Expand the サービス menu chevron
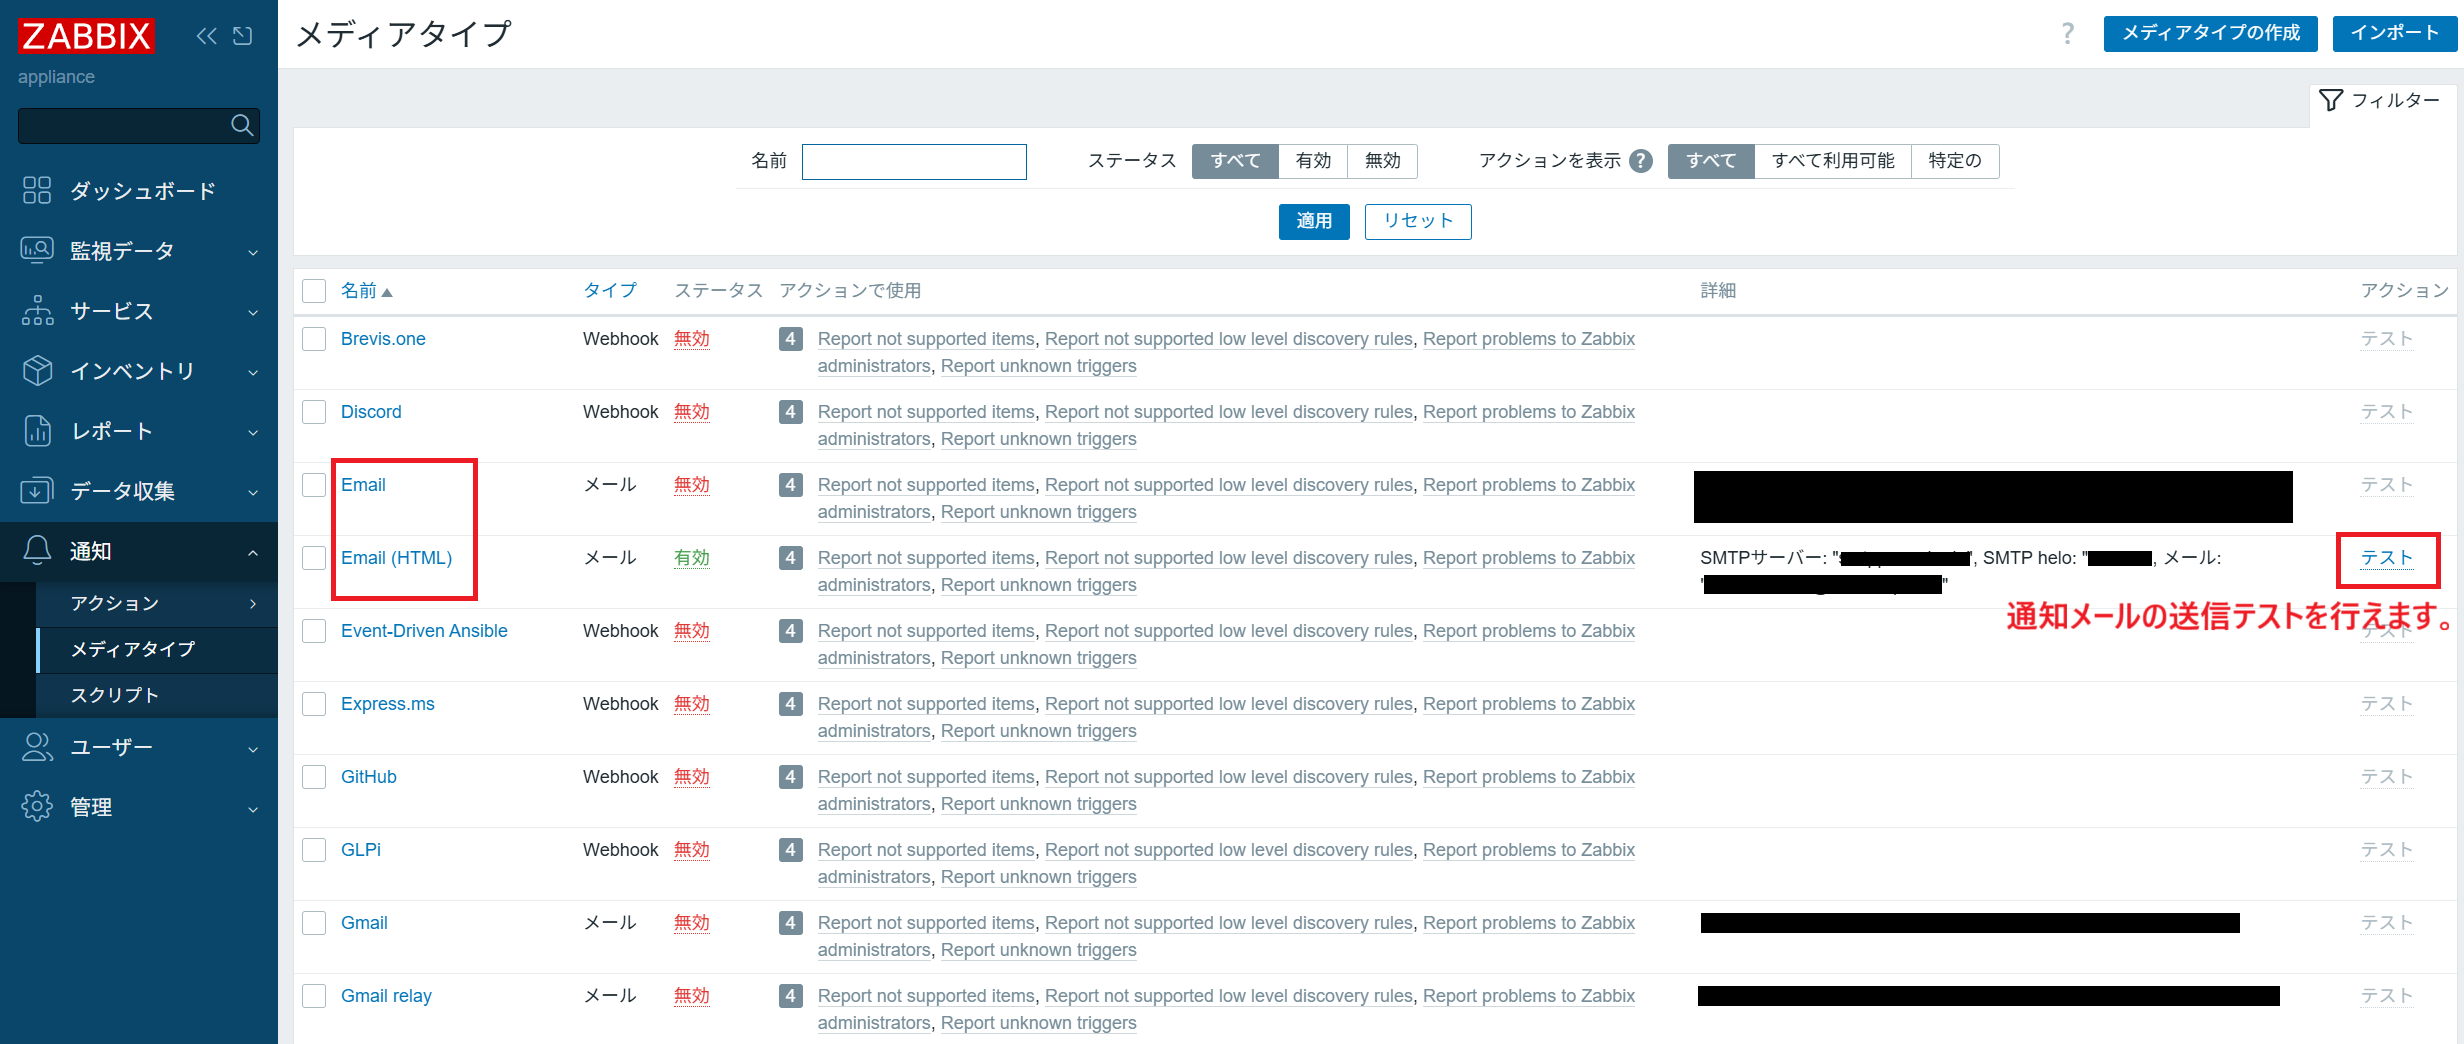Image resolution: width=2464 pixels, height=1044 pixels. (253, 312)
